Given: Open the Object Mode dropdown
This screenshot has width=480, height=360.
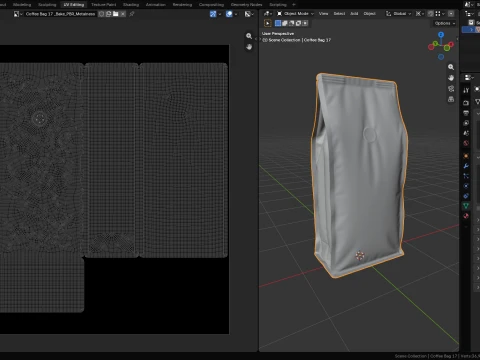Looking at the screenshot, I should [x=296, y=14].
